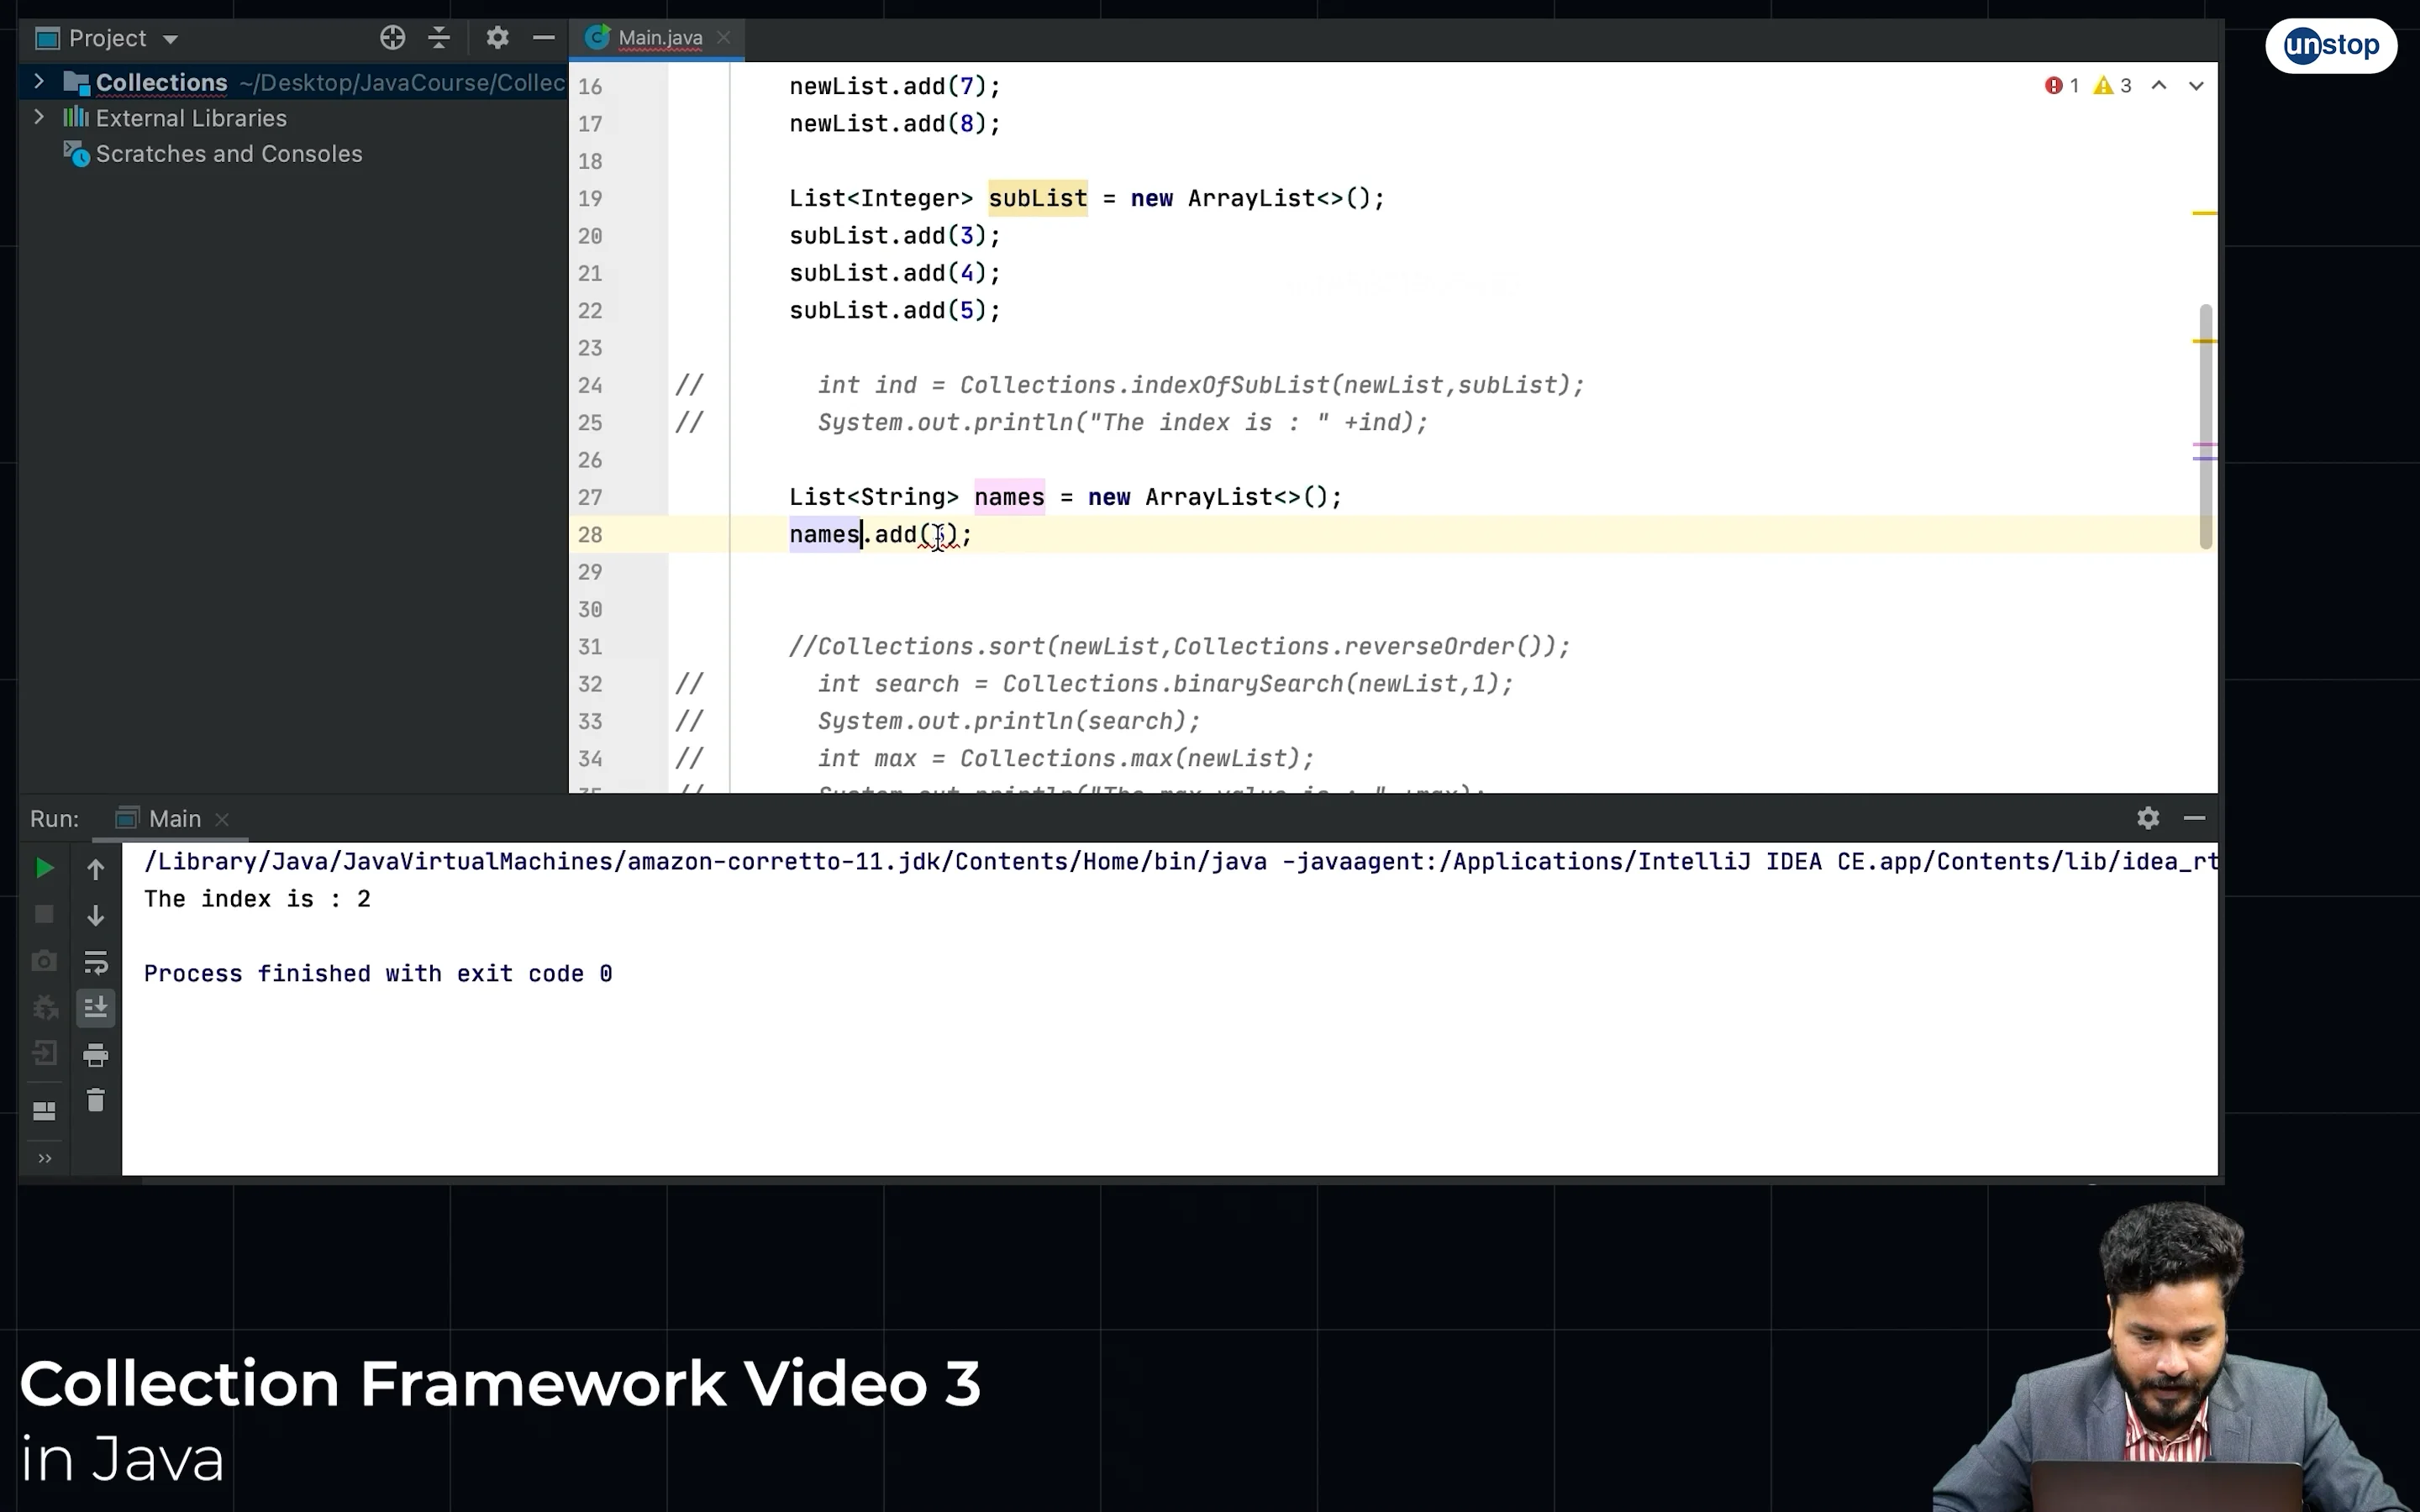The height and width of the screenshot is (1512, 2420).
Task: Click the soft-wrap output icon
Action: coord(96,961)
